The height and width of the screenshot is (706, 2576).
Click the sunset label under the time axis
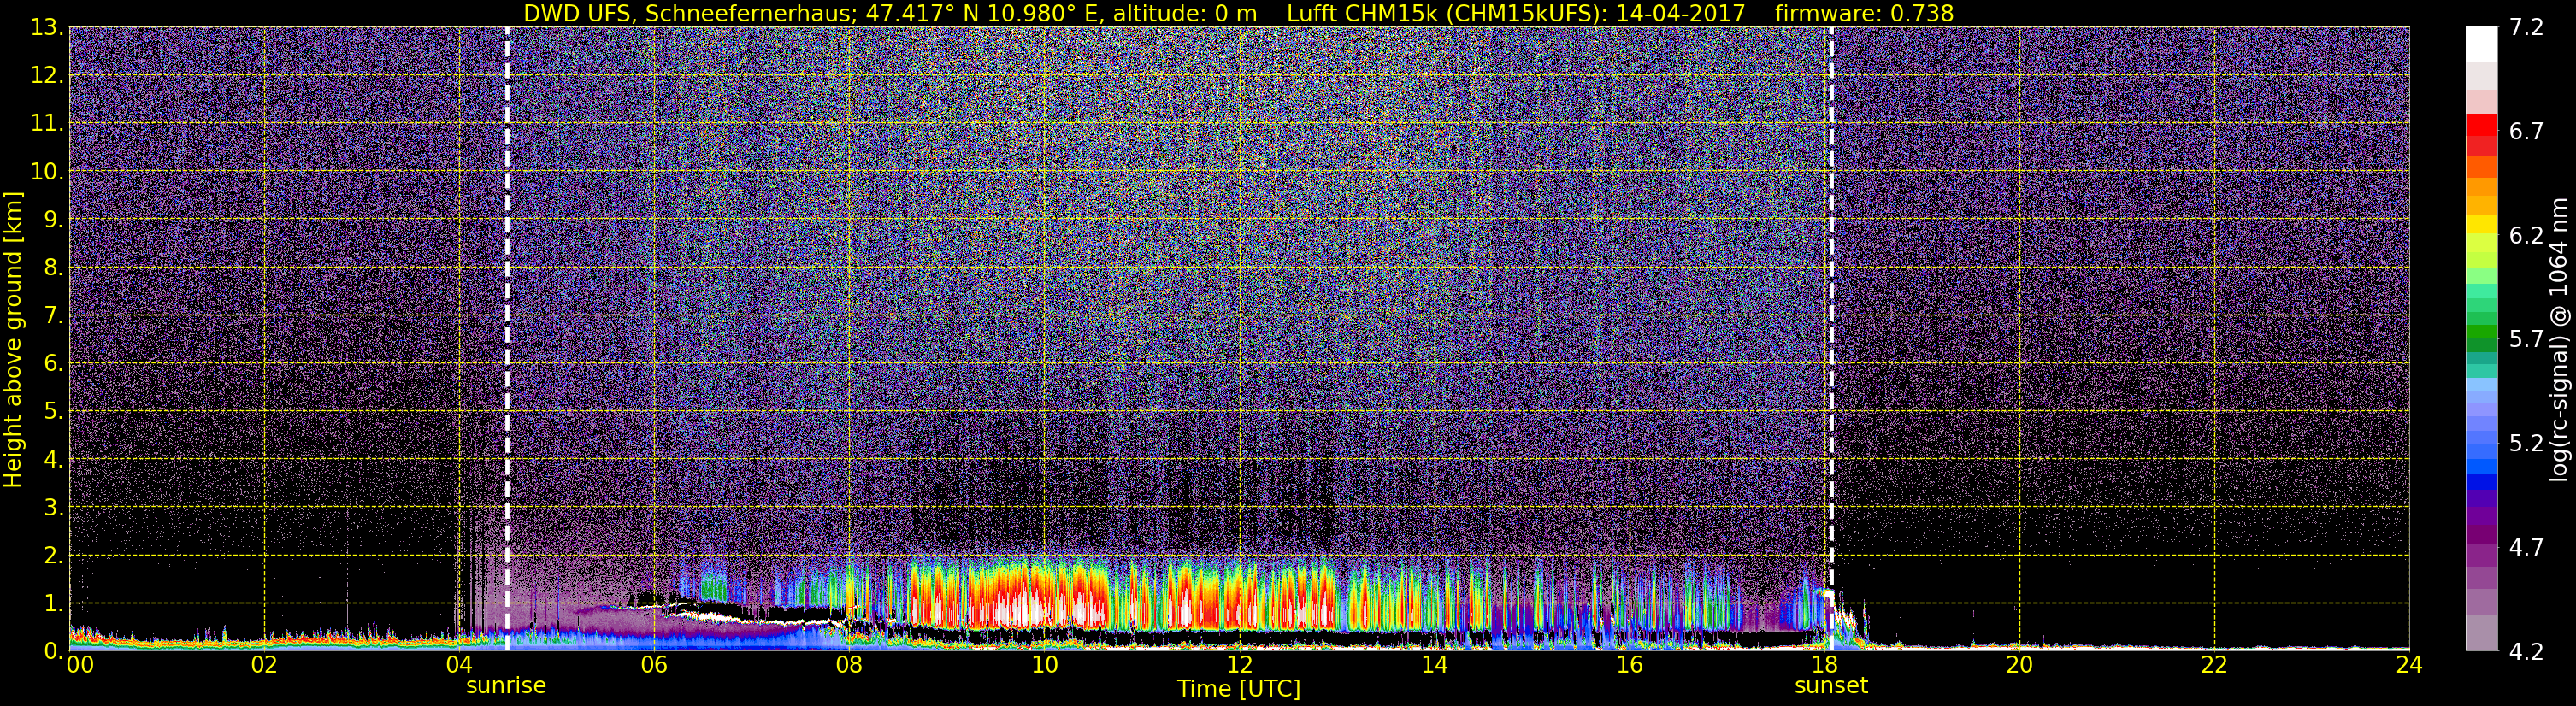[1831, 686]
